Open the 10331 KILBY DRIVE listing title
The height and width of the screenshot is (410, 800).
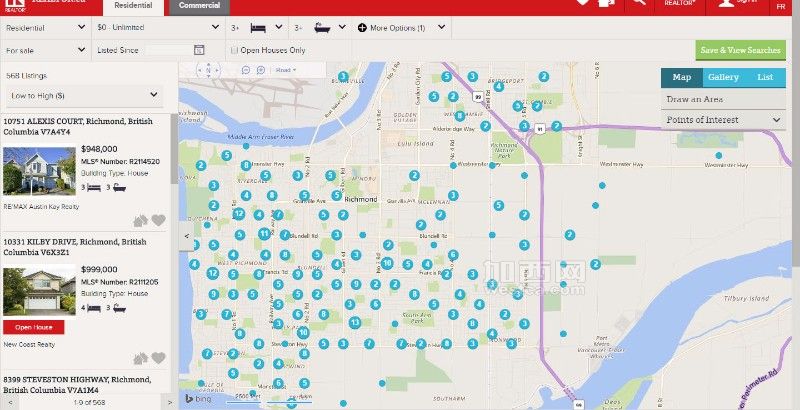[x=75, y=247]
